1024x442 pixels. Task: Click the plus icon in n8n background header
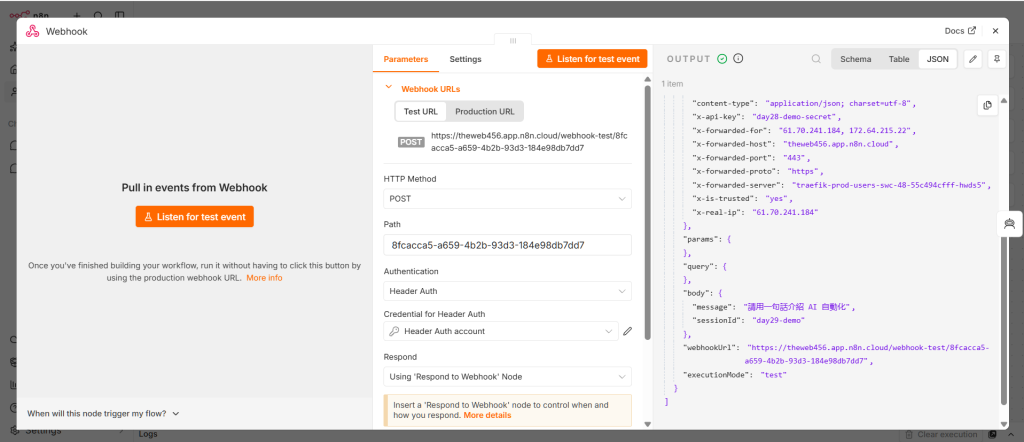(76, 15)
